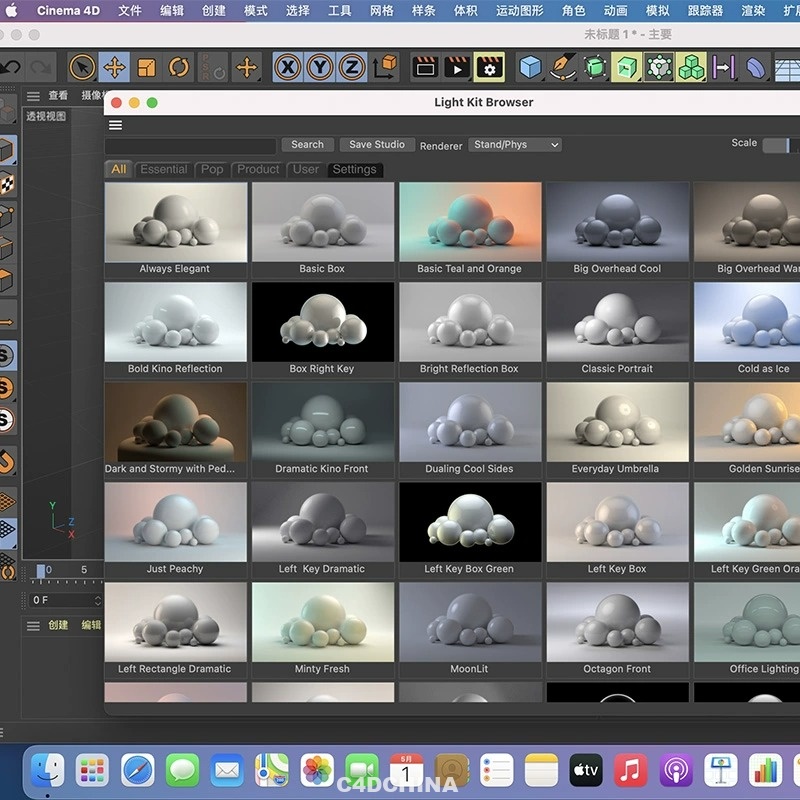This screenshot has width=800, height=800.
Task: Select the Spline Pen tool
Action: [x=562, y=67]
